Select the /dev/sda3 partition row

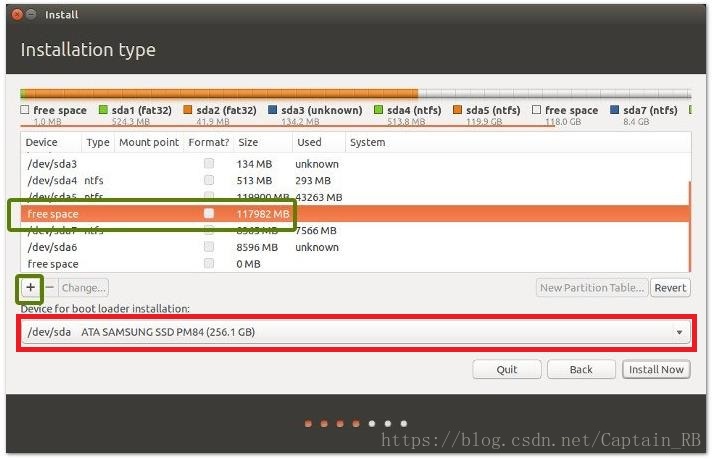pyautogui.click(x=355, y=164)
